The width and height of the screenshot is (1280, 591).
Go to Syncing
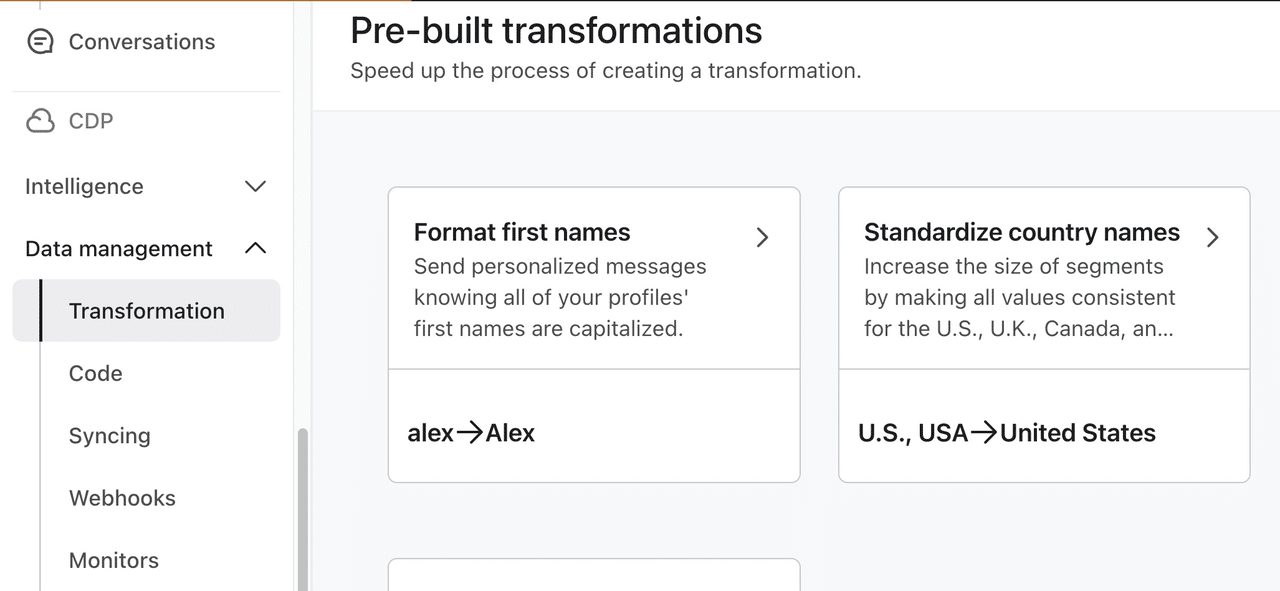point(109,435)
